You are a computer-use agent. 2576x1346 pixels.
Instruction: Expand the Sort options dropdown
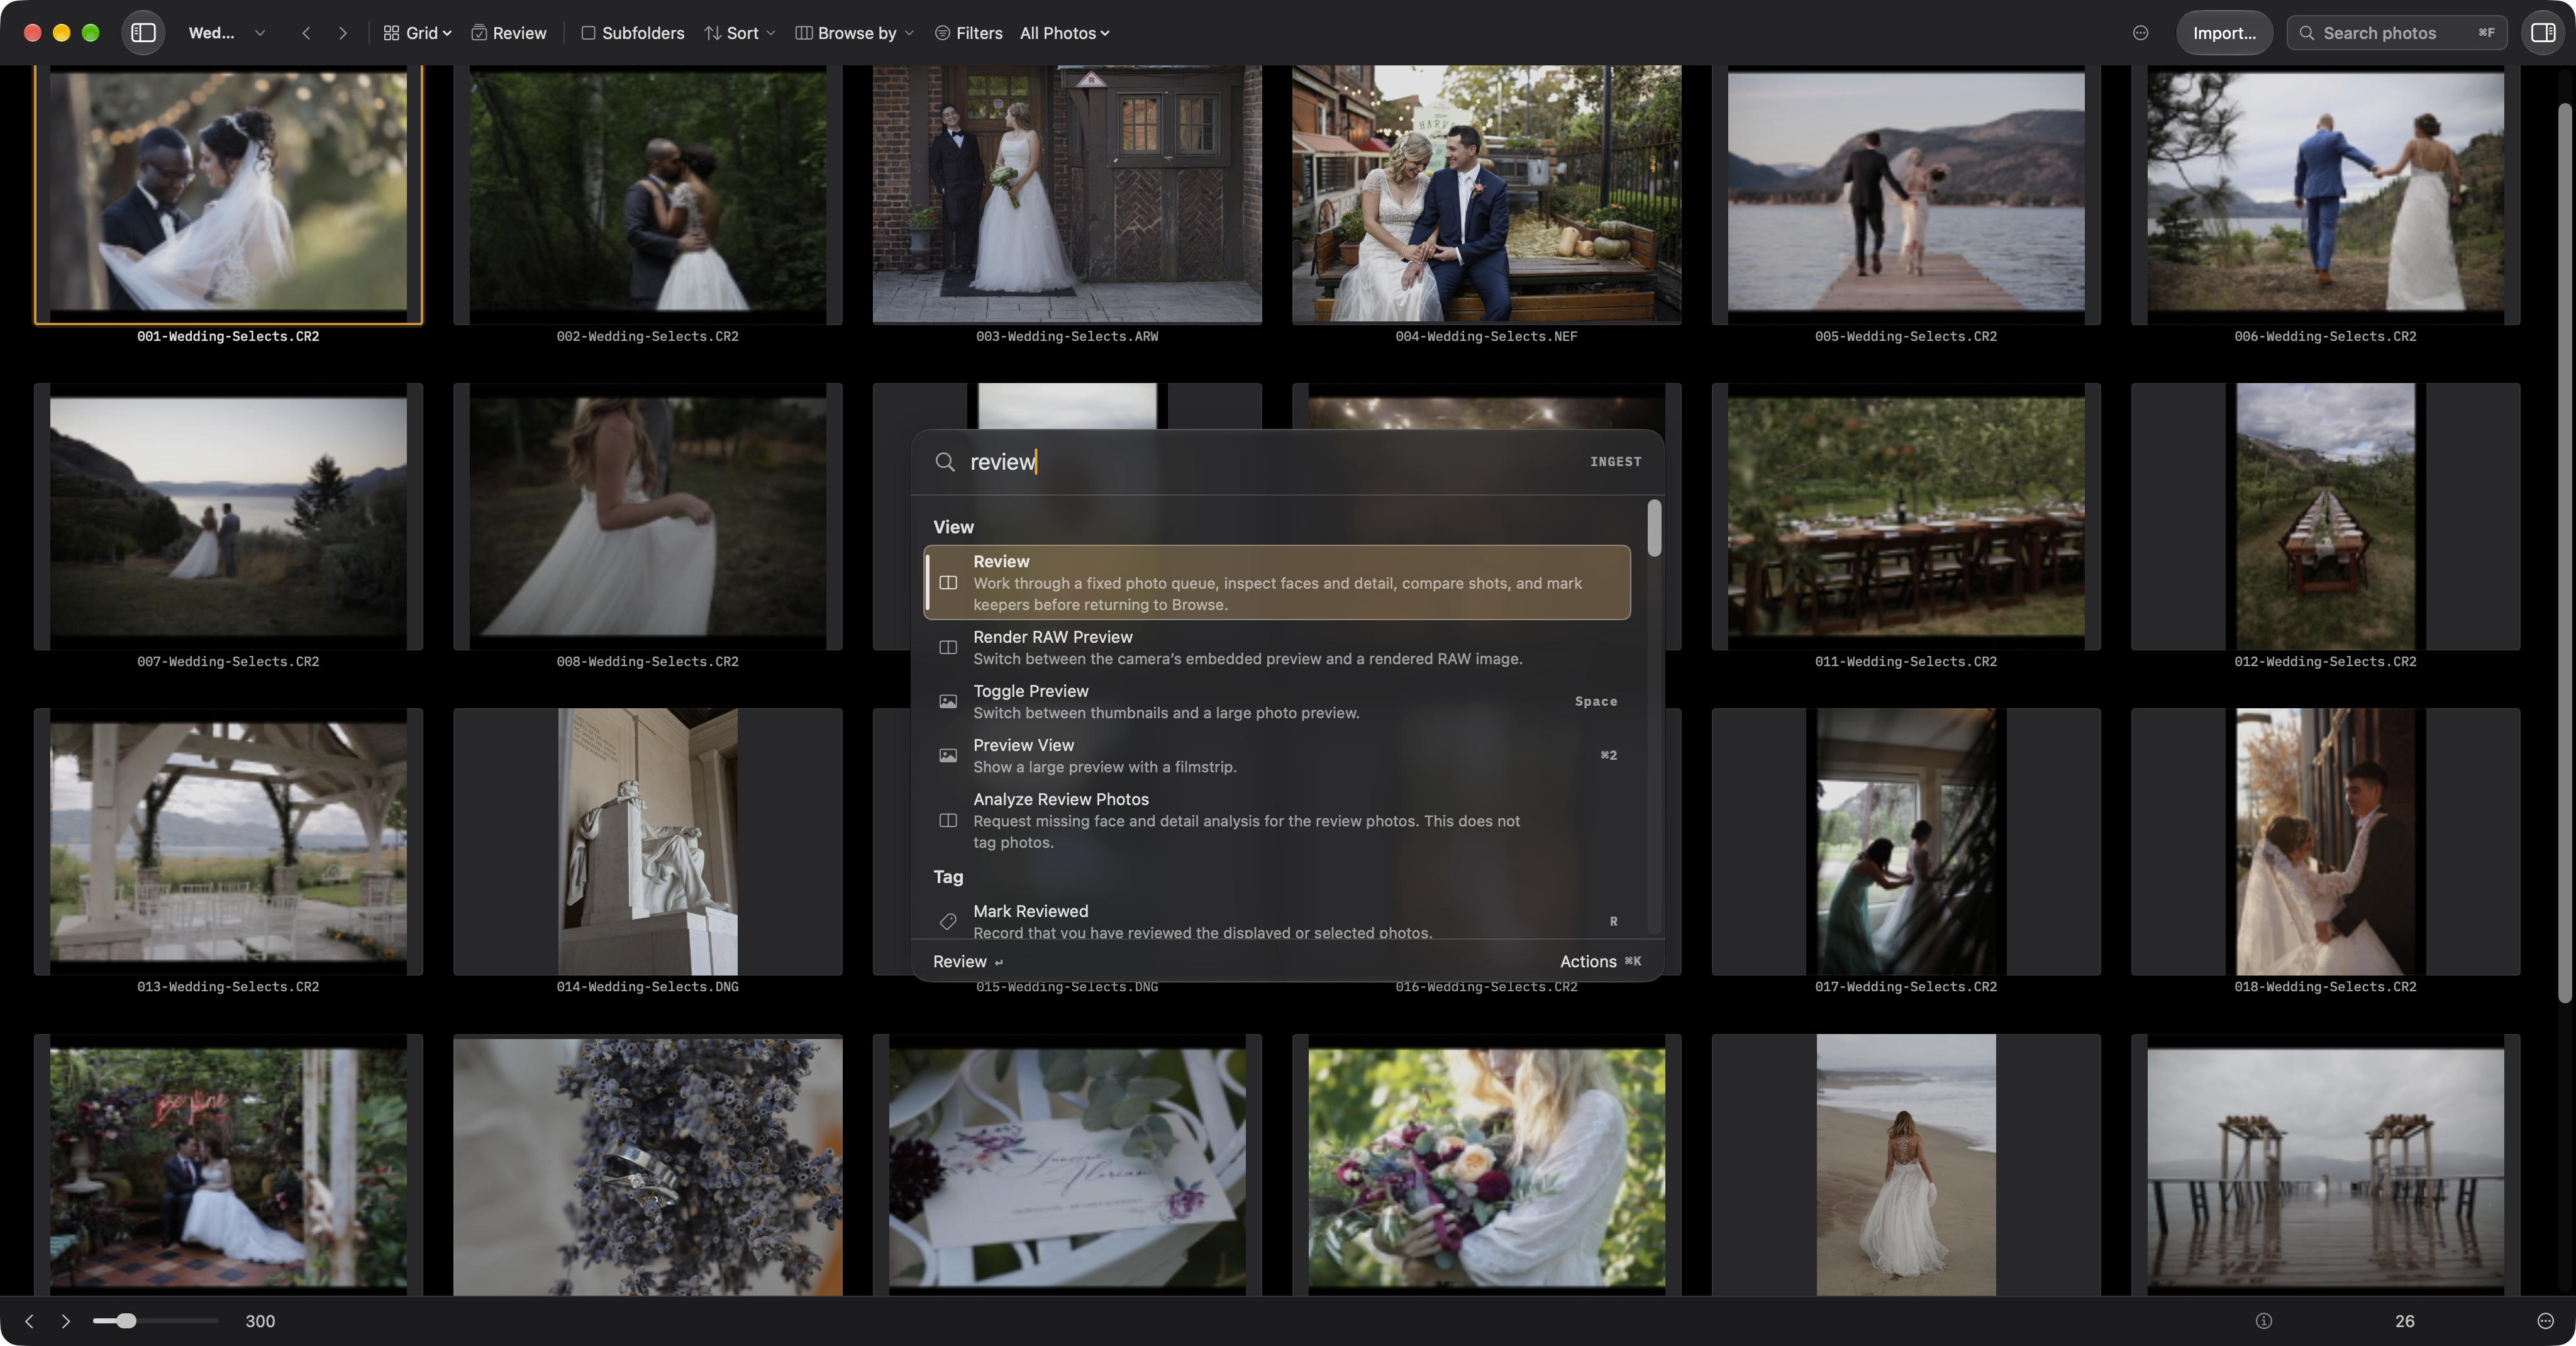740,33
